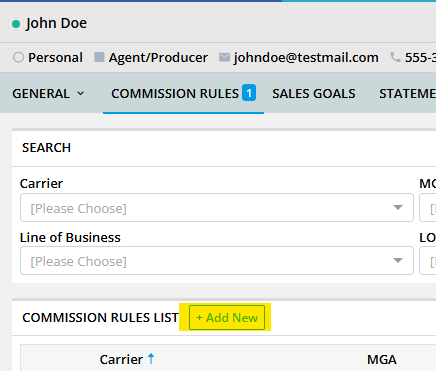The height and width of the screenshot is (371, 436).
Task: Open the Line of Business dropdown
Action: pyautogui.click(x=217, y=261)
